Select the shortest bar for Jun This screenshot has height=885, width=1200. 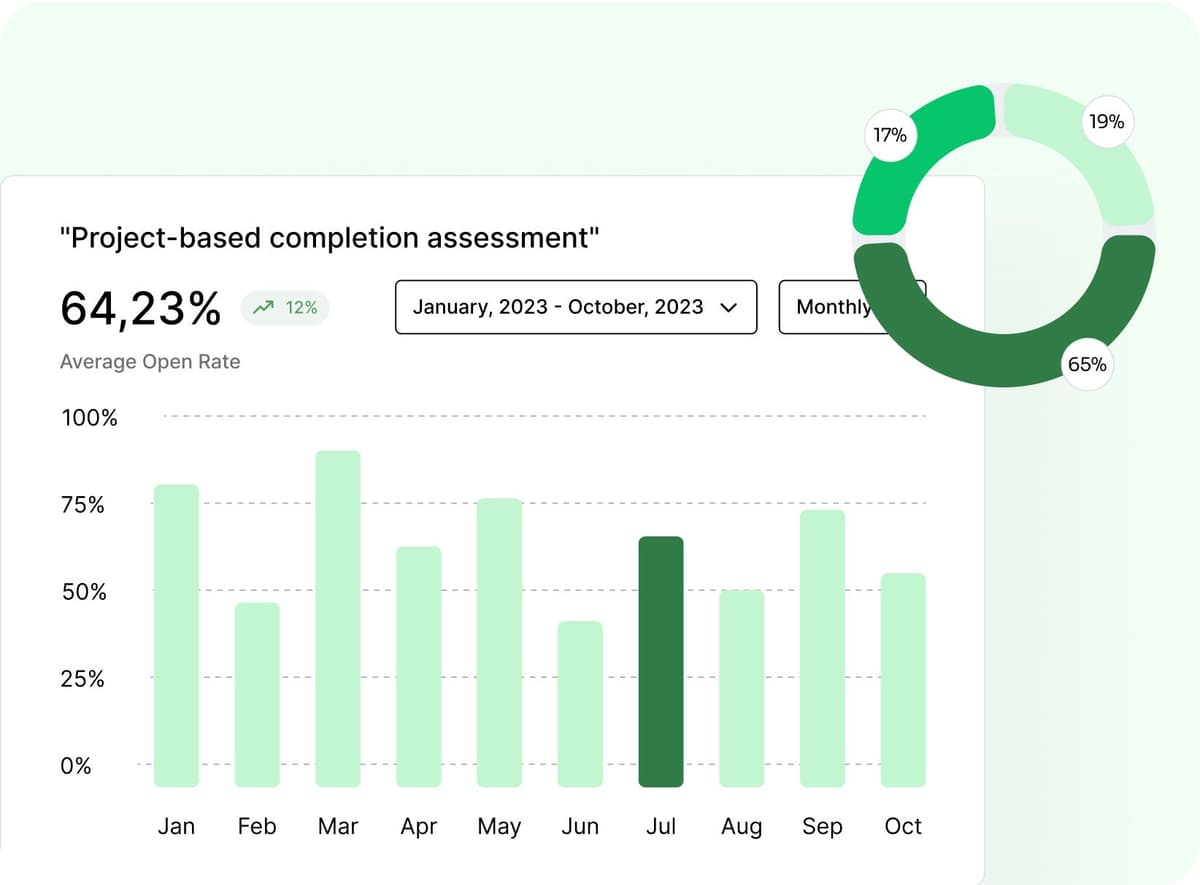click(580, 703)
